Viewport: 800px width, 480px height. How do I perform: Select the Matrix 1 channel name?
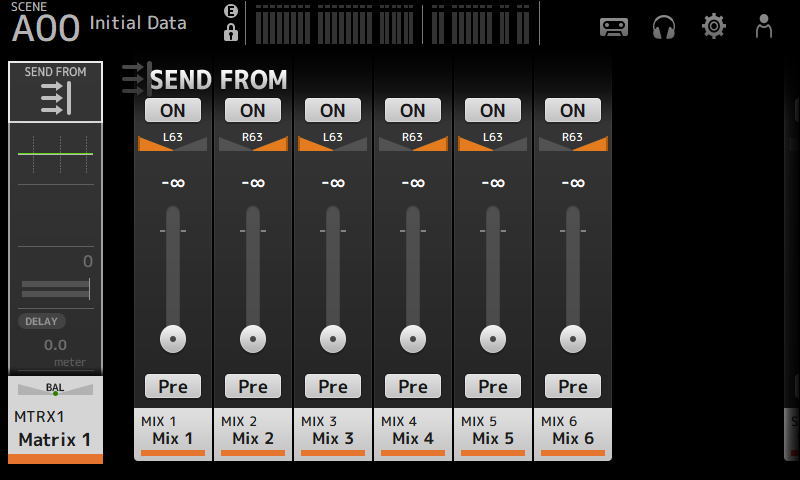(55, 430)
